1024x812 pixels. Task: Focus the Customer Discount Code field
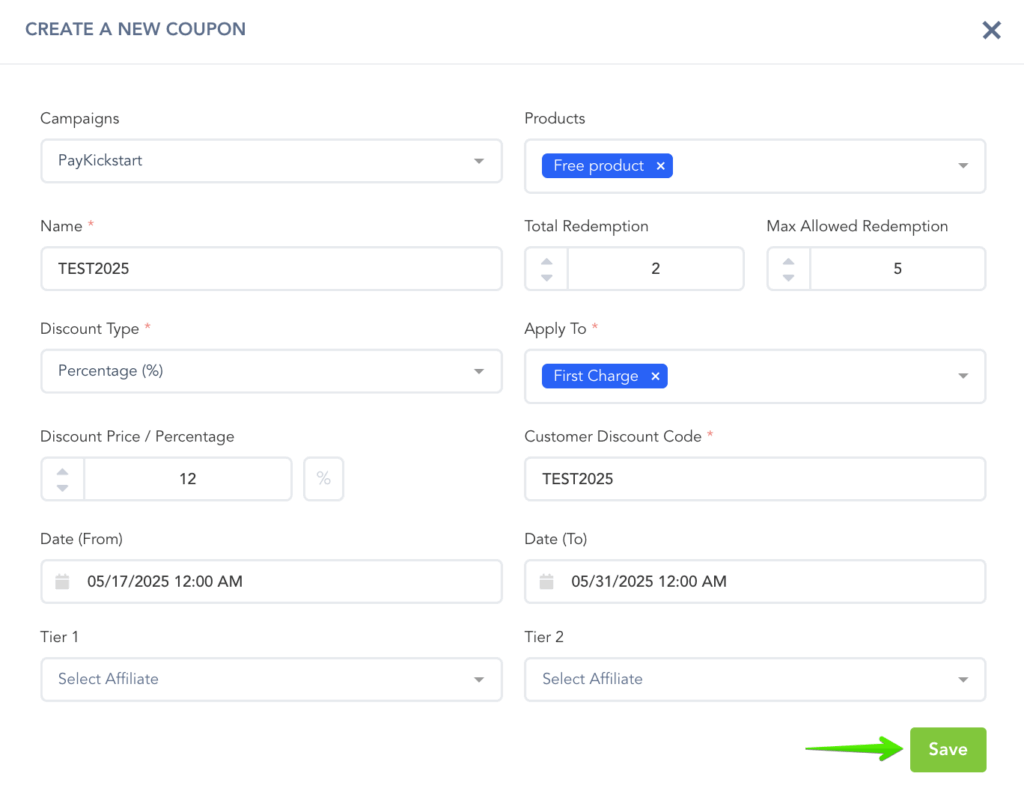pos(755,479)
